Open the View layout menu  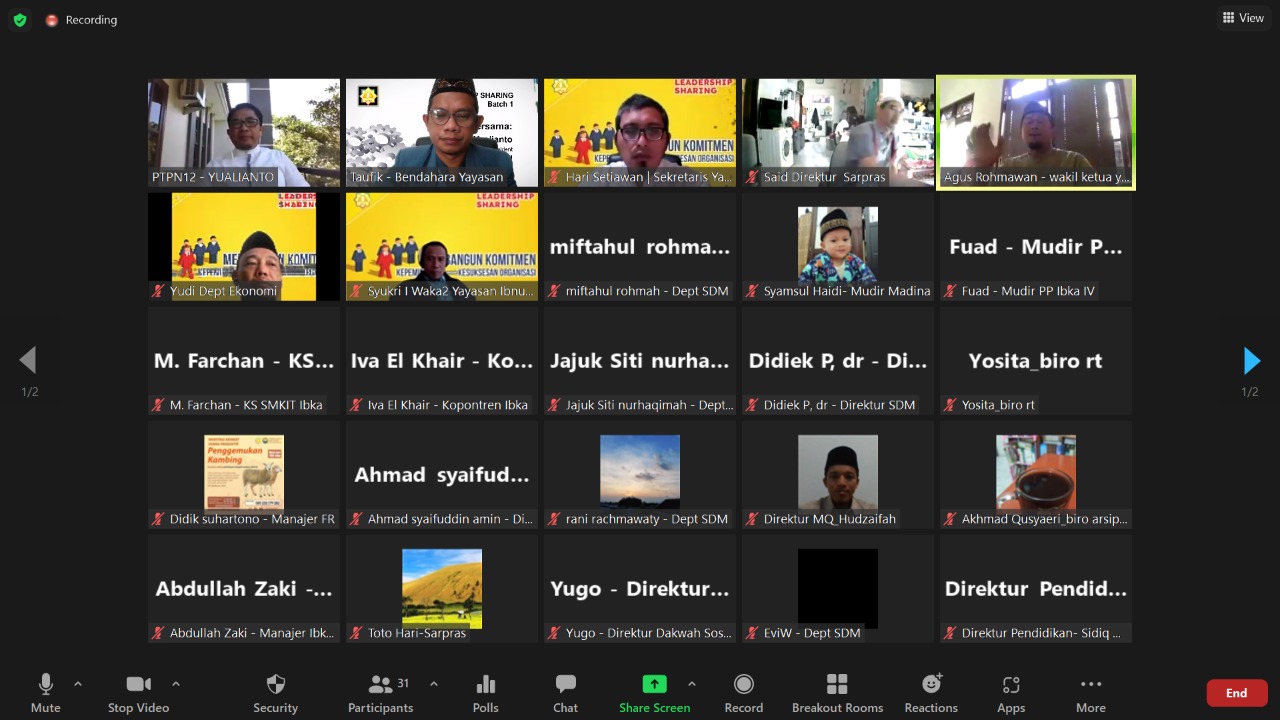(1243, 18)
